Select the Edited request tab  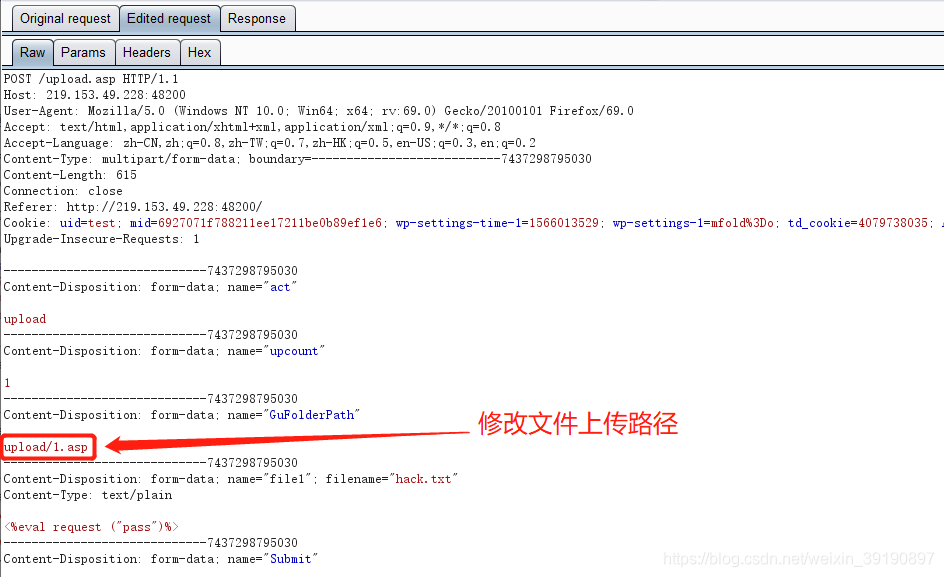pos(169,19)
